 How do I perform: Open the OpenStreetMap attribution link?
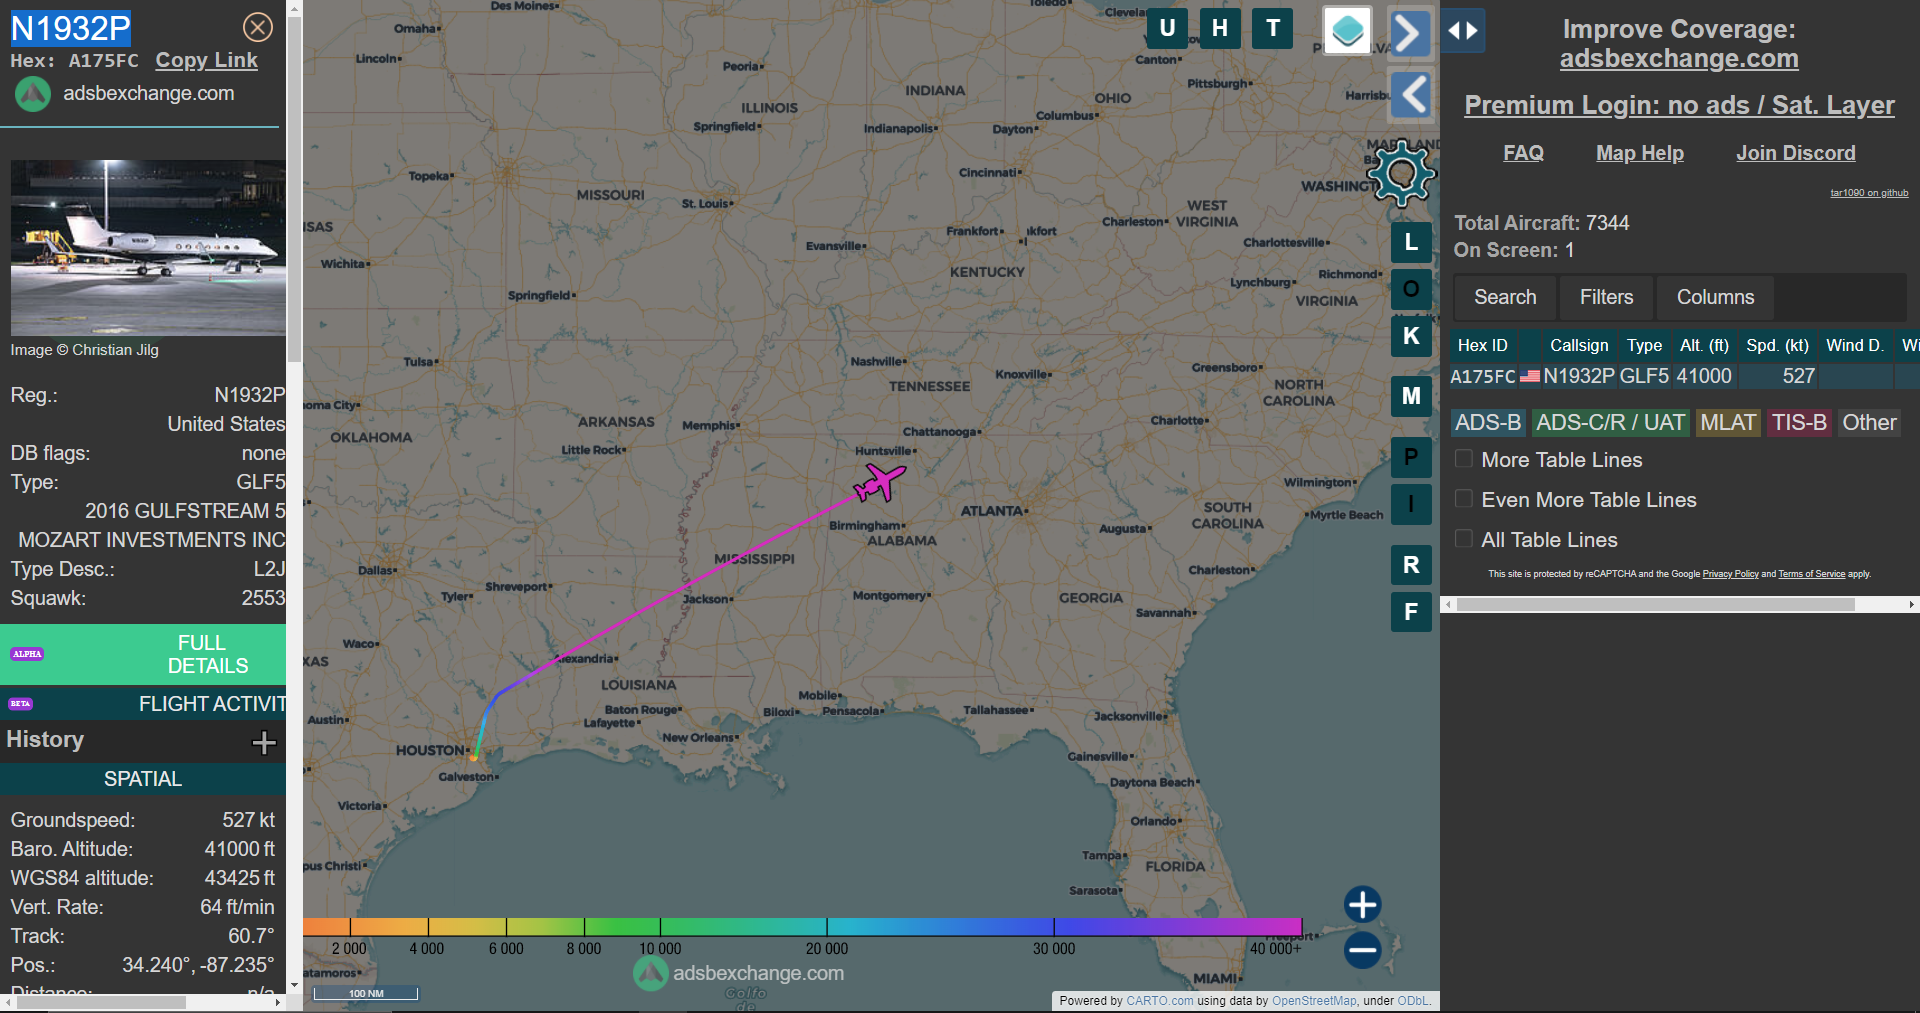[x=1314, y=1000]
